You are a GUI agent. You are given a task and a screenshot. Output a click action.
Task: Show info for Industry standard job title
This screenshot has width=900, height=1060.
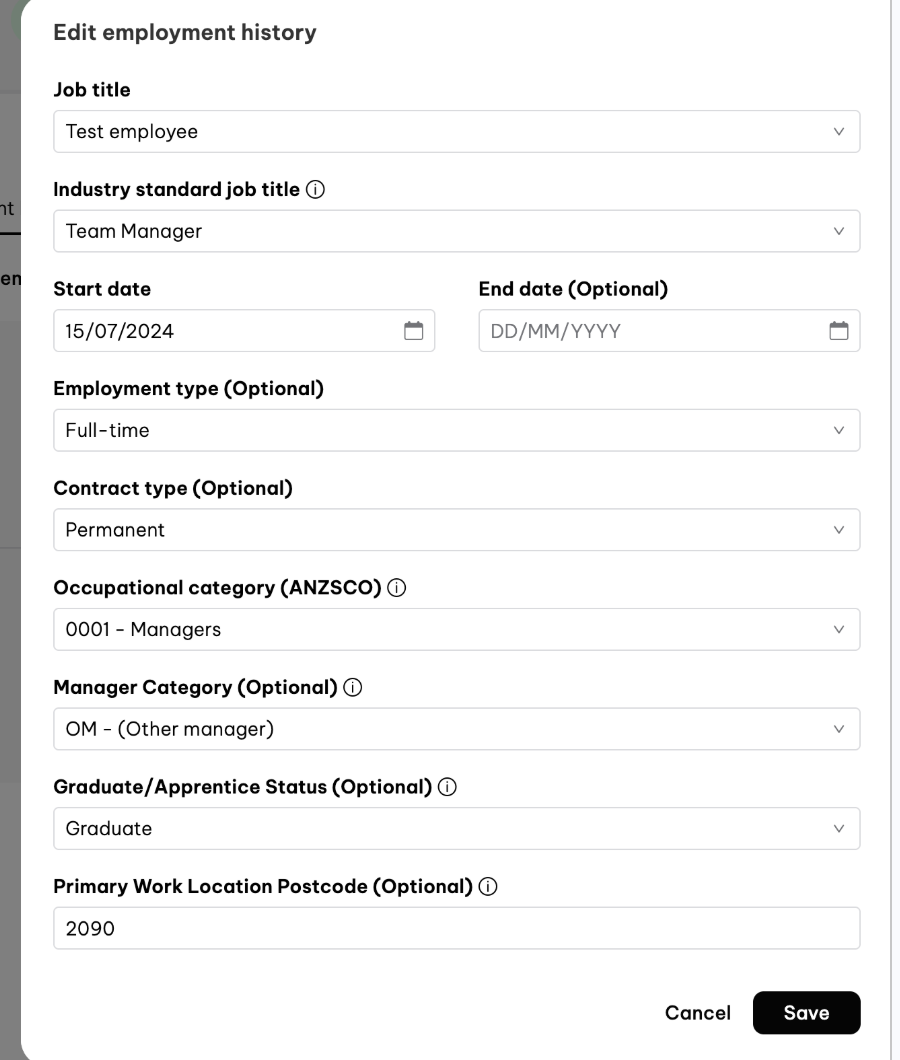coord(315,189)
